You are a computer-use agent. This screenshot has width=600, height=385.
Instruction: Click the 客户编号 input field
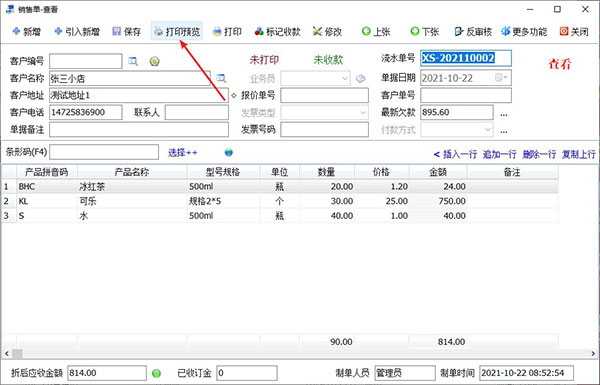86,61
